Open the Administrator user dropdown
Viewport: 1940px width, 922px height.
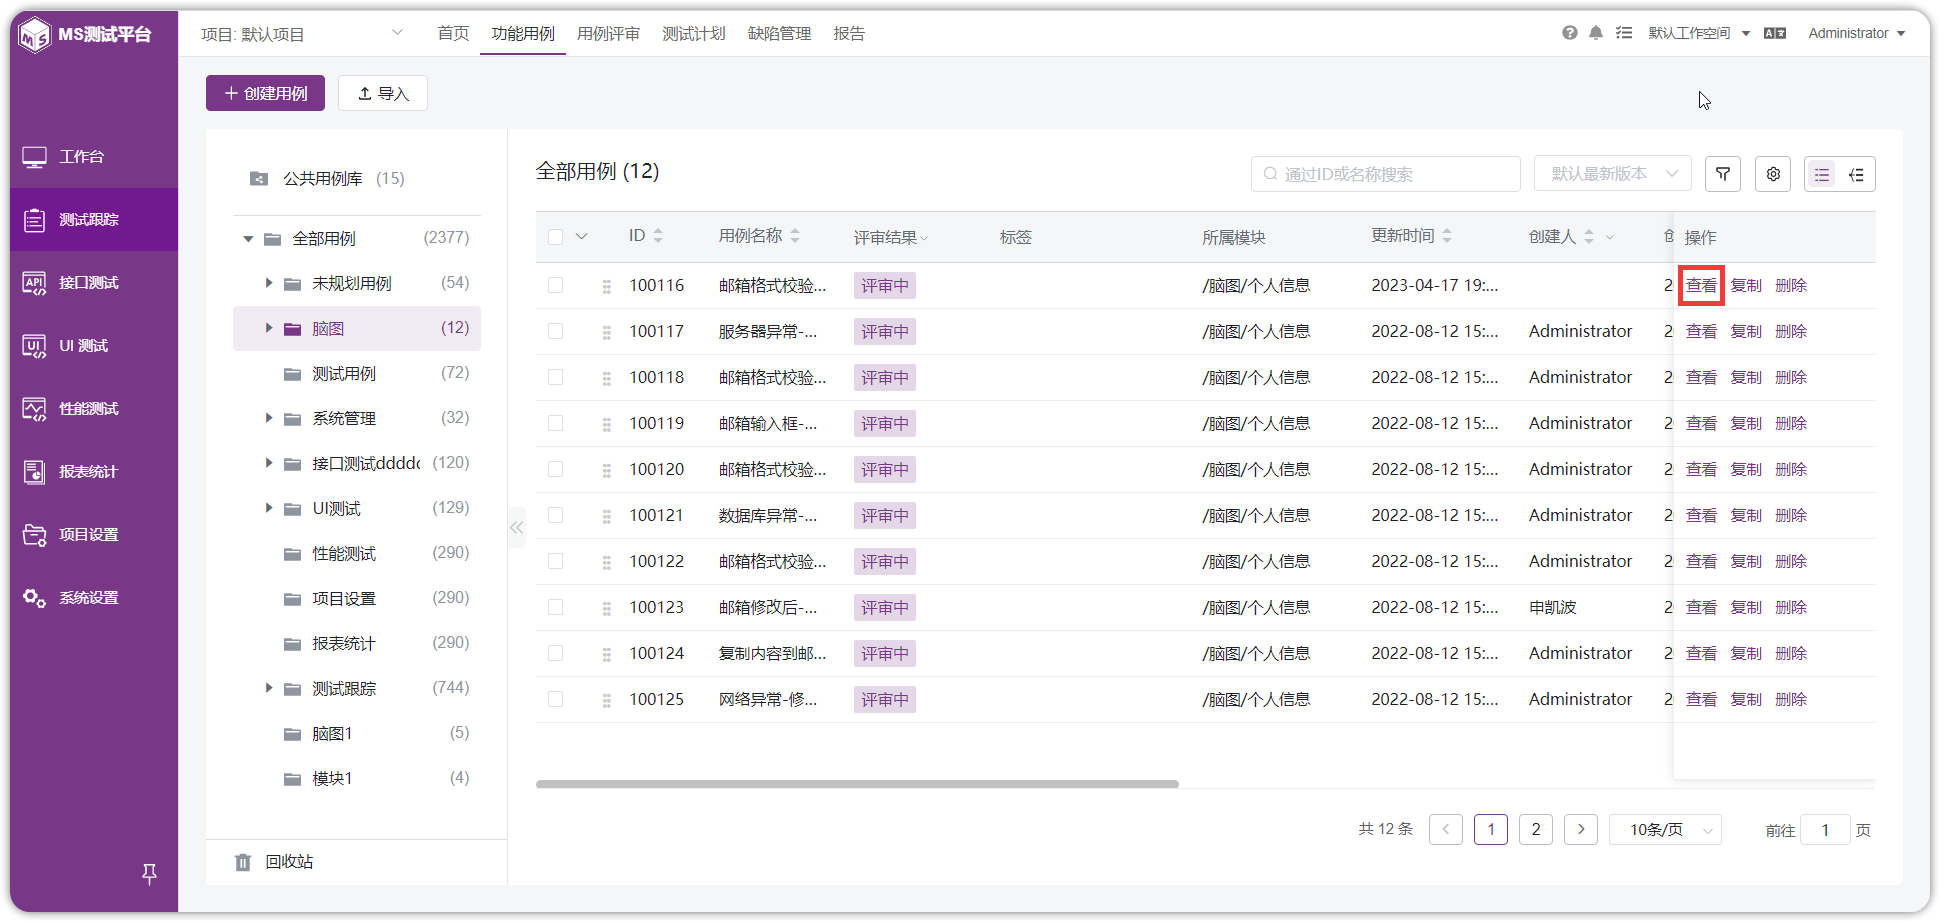[1856, 33]
